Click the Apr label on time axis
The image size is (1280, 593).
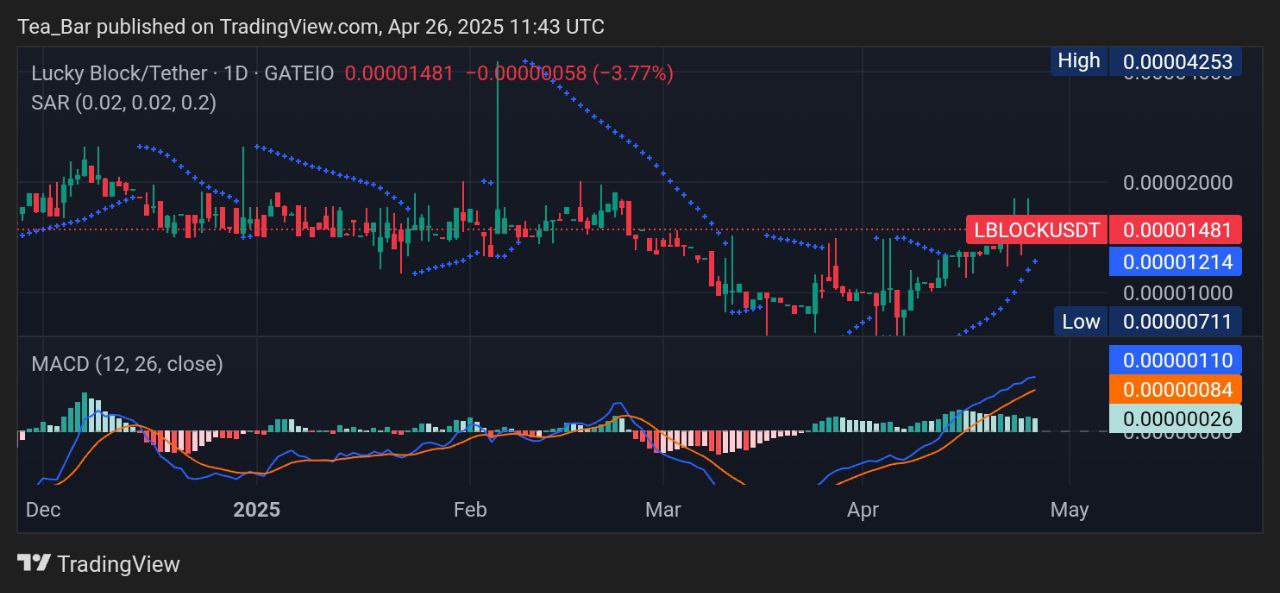(862, 510)
